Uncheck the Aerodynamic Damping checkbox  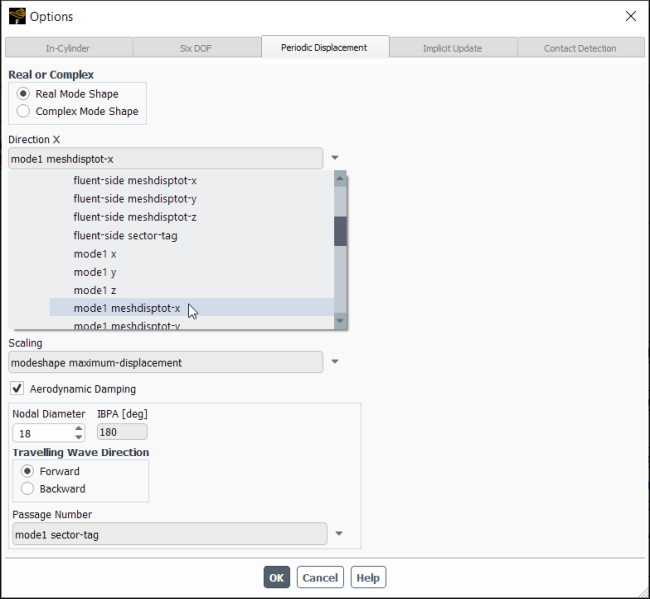click(17, 388)
